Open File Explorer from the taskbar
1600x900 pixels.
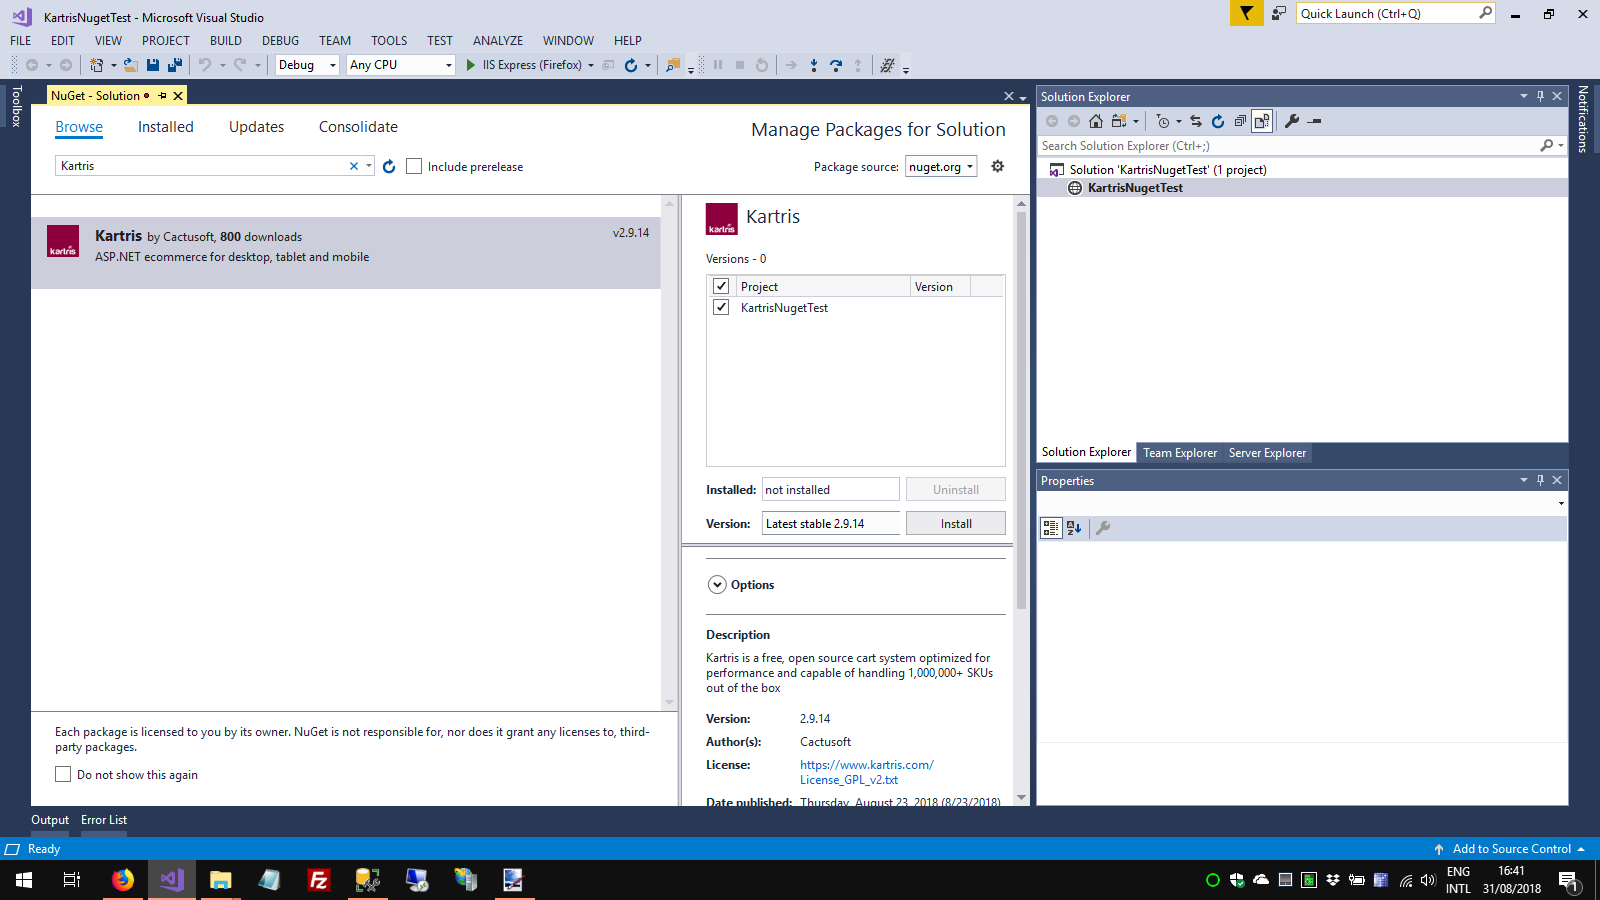pos(220,880)
